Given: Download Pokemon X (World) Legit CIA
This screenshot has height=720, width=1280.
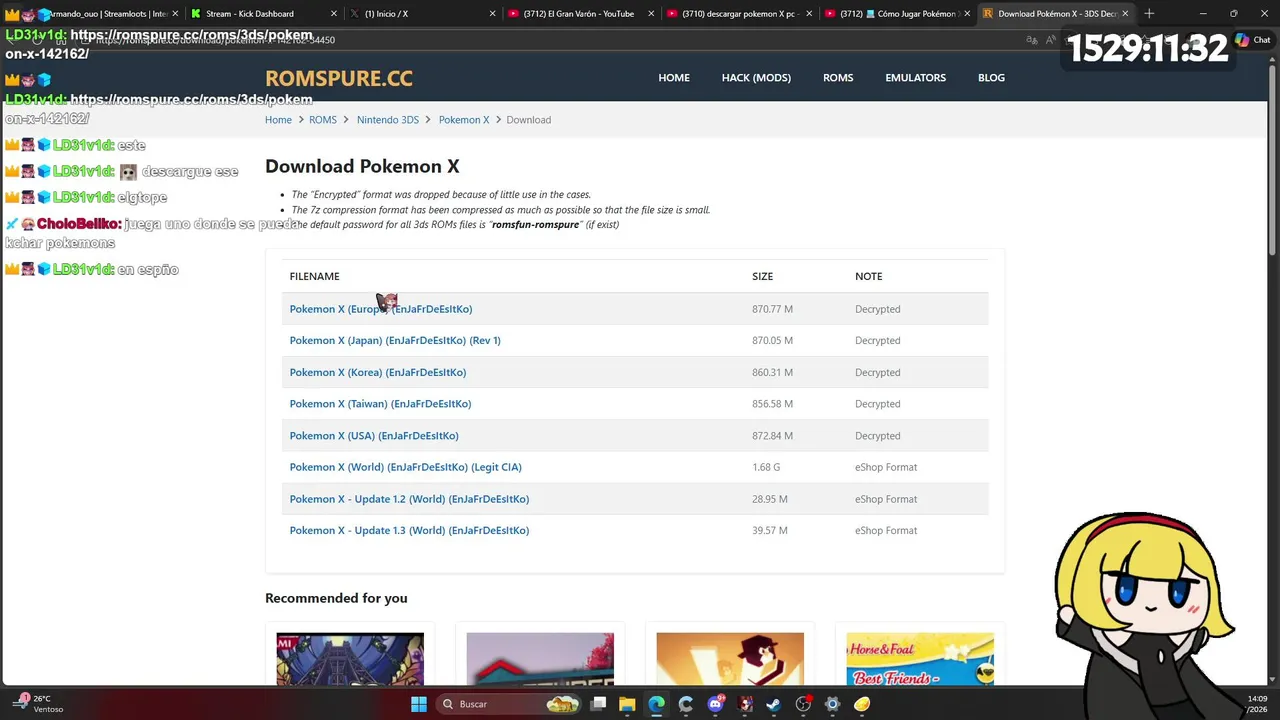Looking at the screenshot, I should 405,467.
